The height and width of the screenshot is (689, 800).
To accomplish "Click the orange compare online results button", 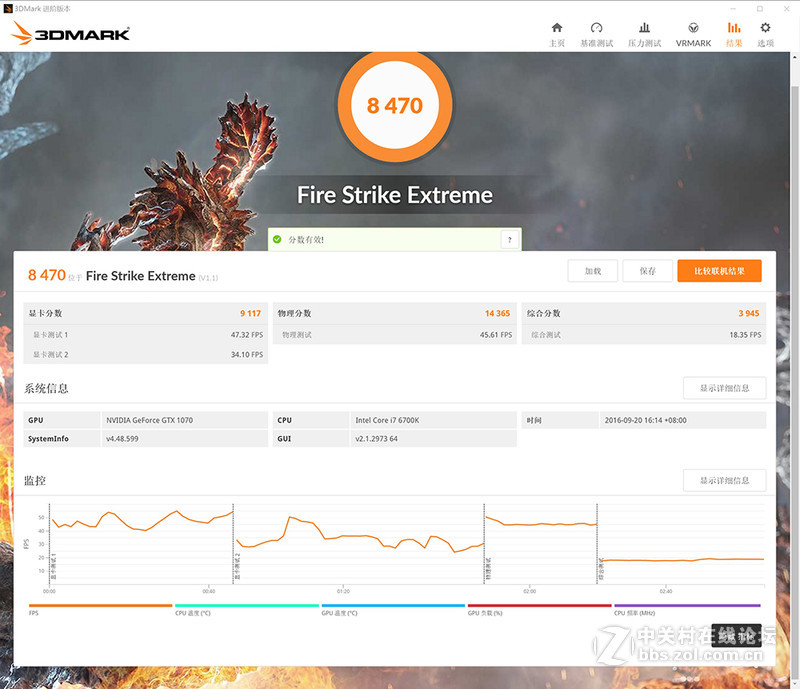I will (719, 271).
